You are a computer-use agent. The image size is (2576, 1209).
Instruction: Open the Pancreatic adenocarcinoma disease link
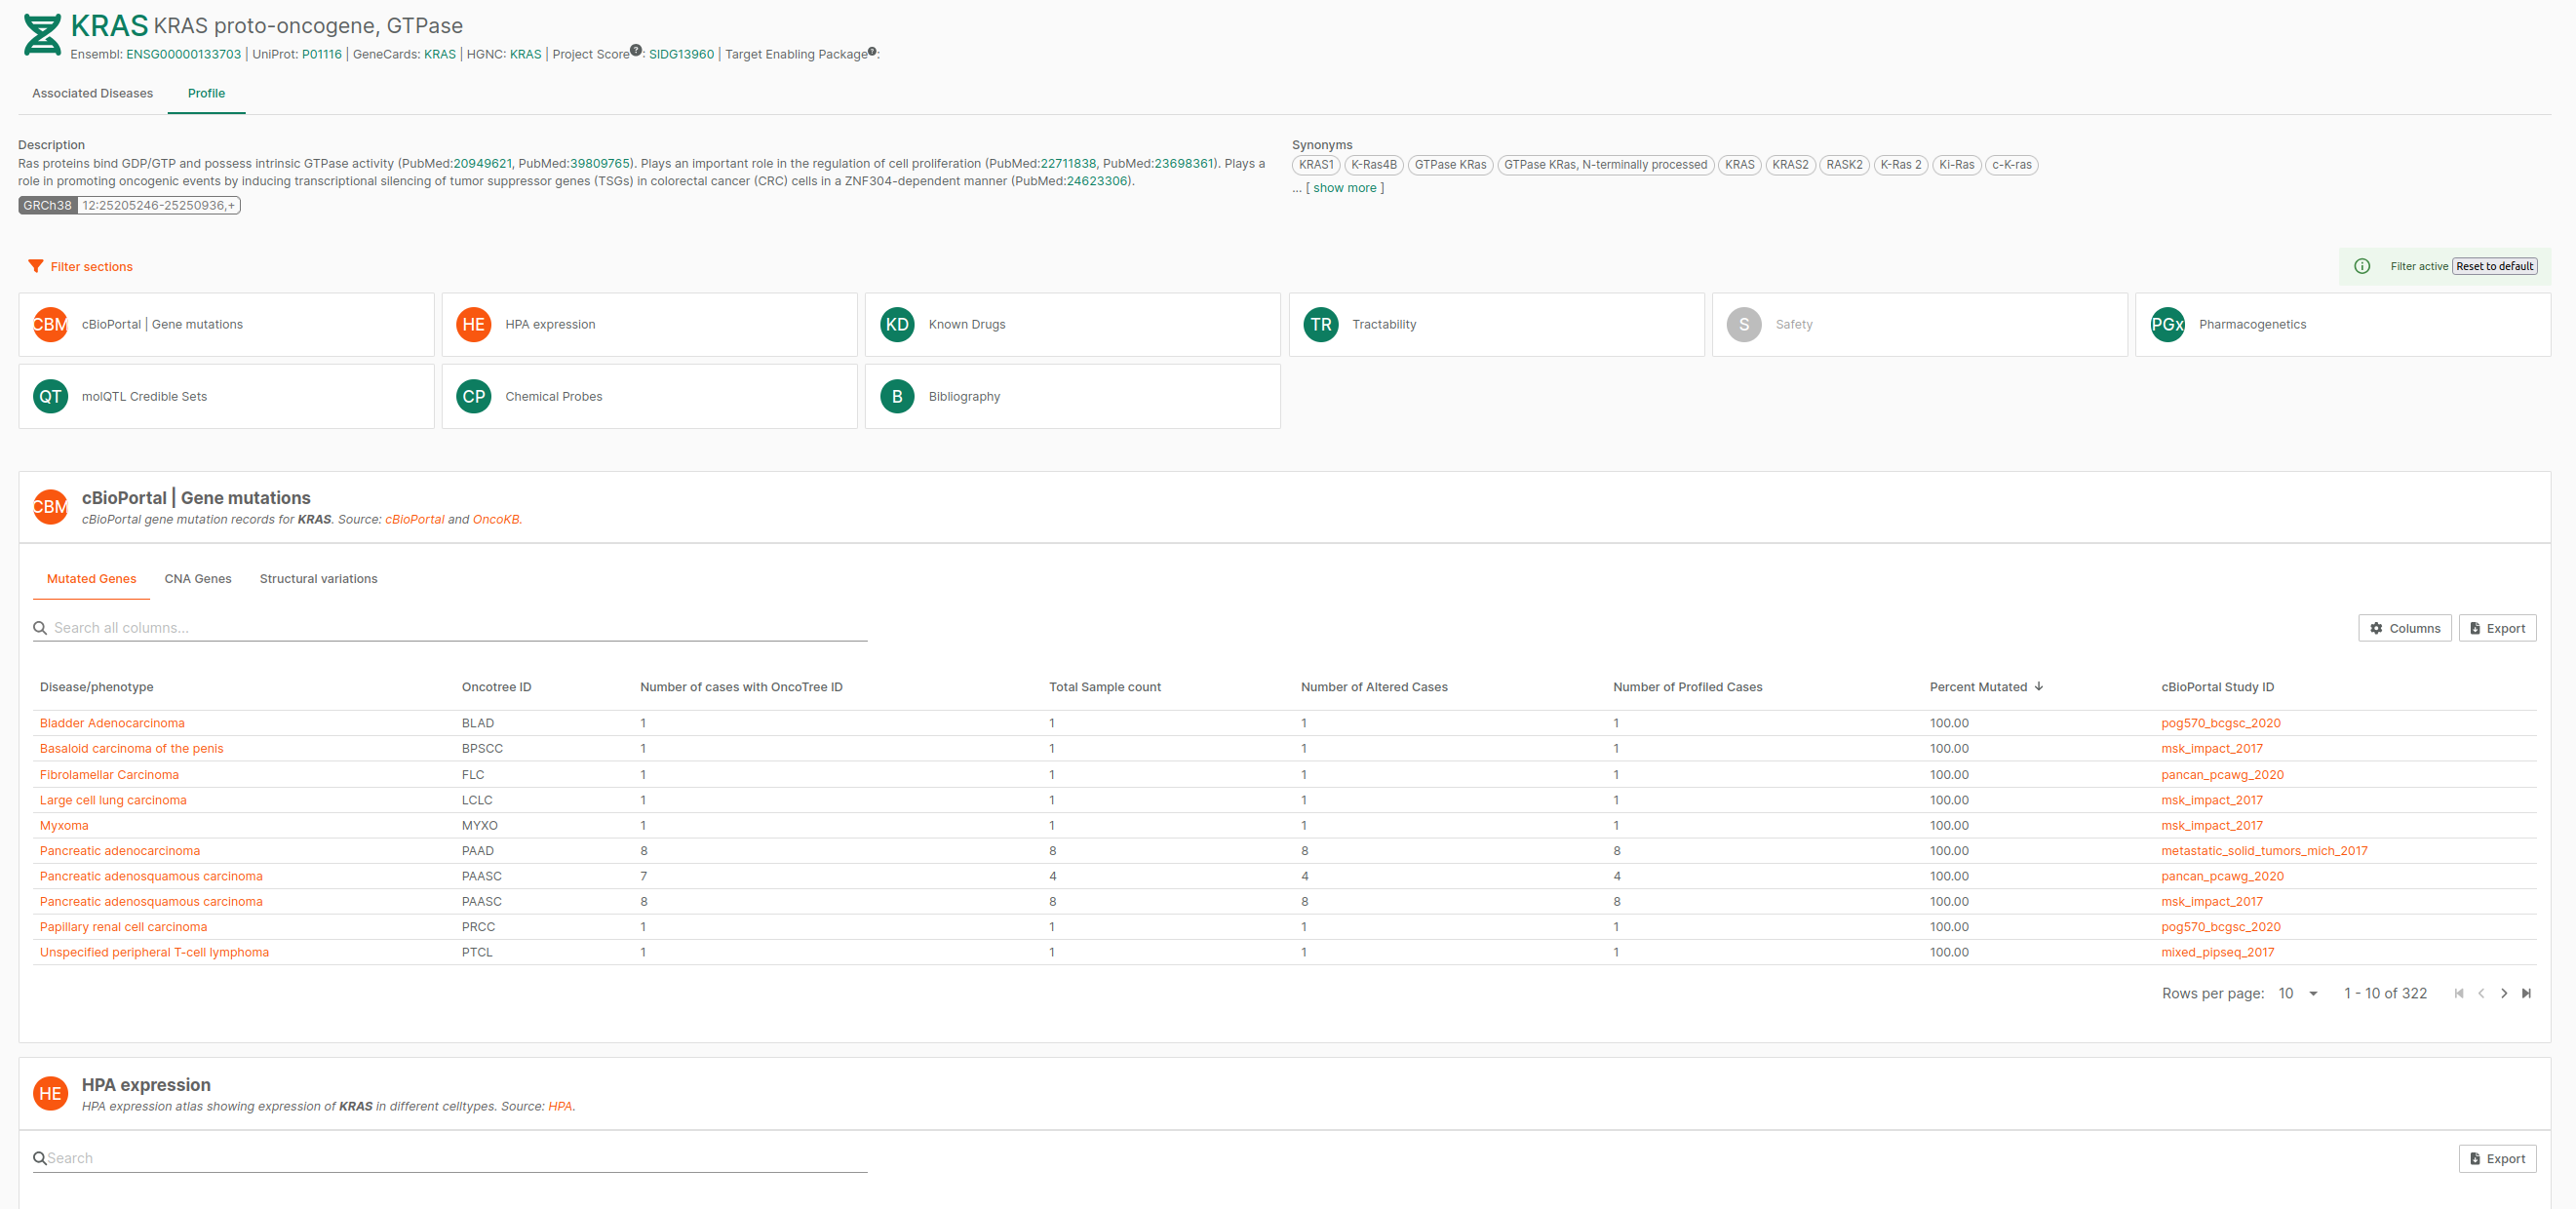120,851
